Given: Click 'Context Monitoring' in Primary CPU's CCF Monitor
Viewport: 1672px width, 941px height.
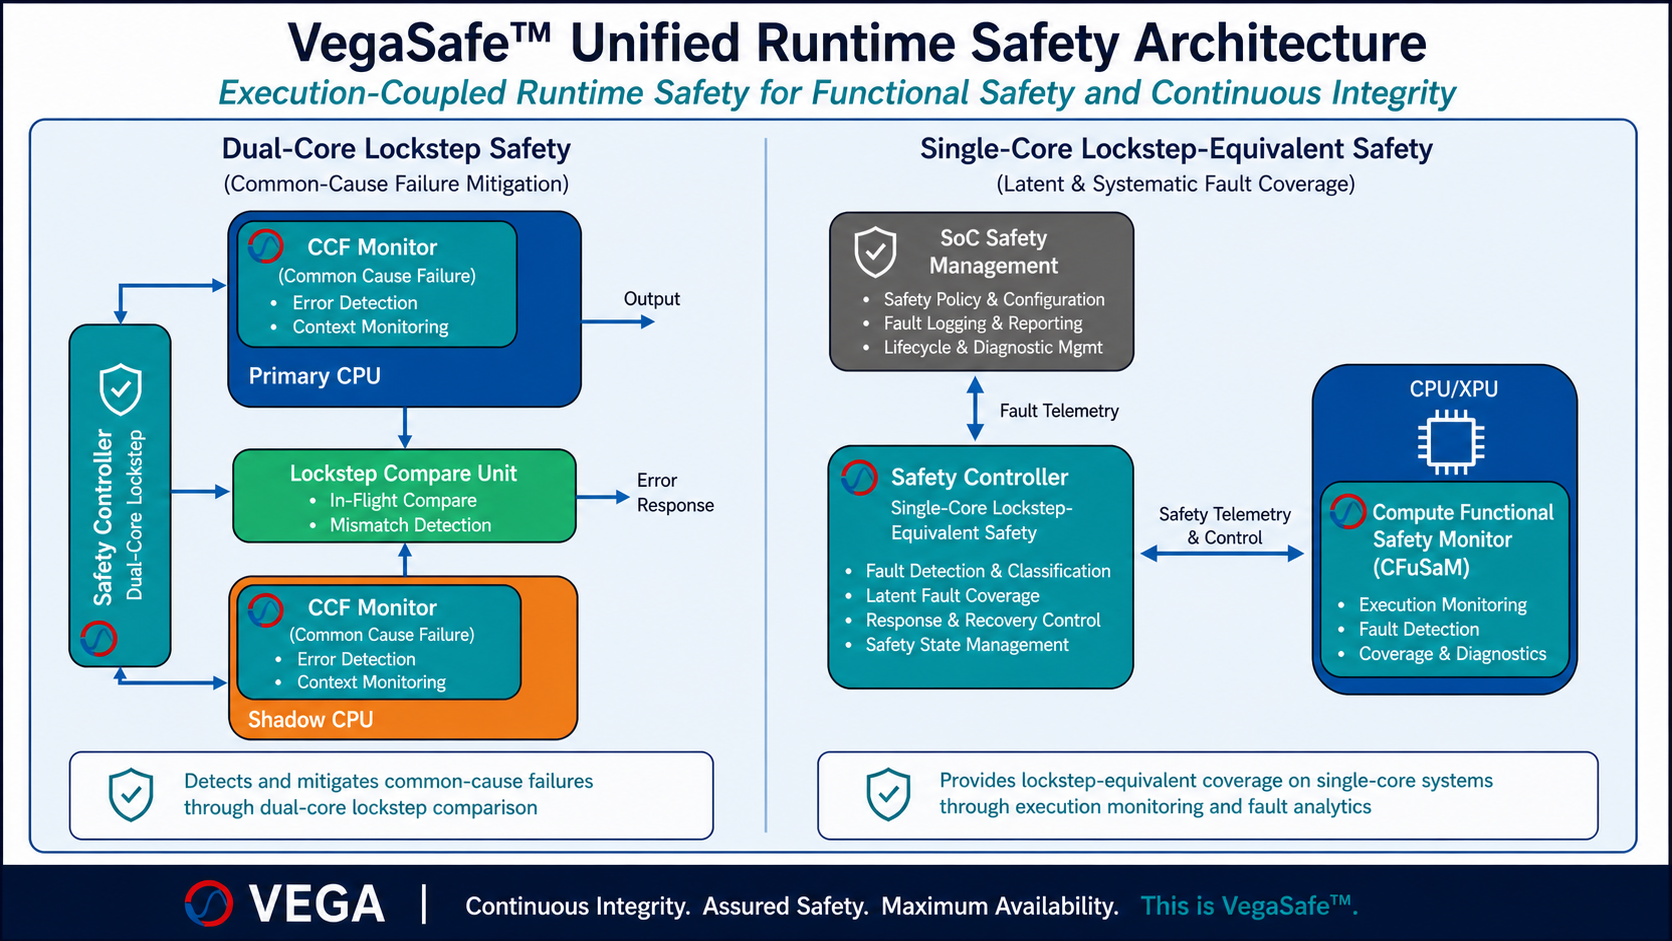Looking at the screenshot, I should coord(370,327).
